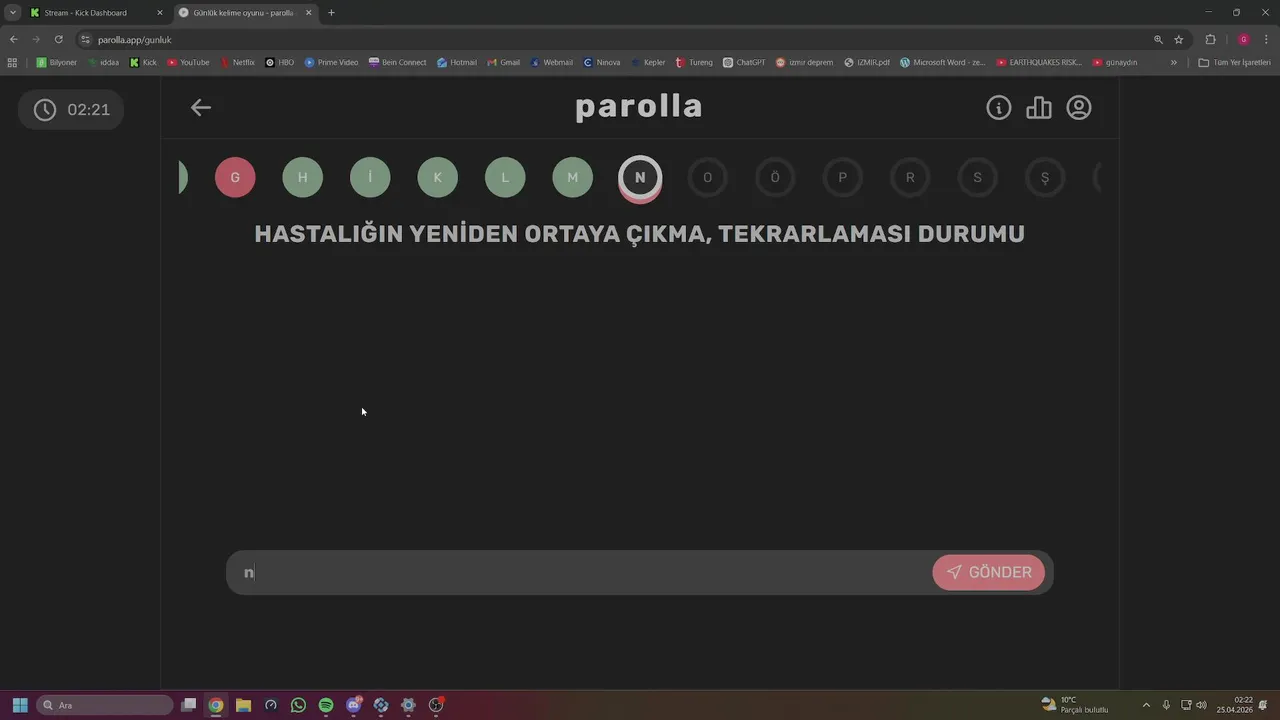Open the Bilyoner bookmark
This screenshot has height=720, width=1280.
56,62
